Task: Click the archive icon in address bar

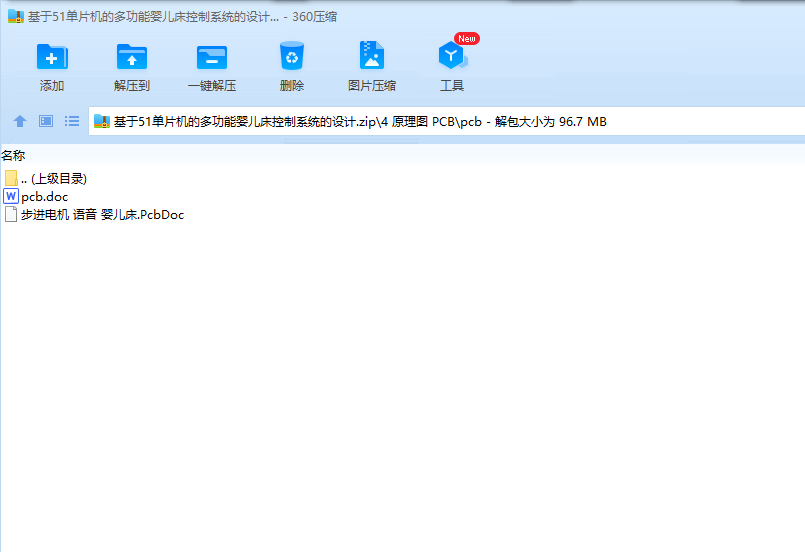Action: click(x=102, y=122)
